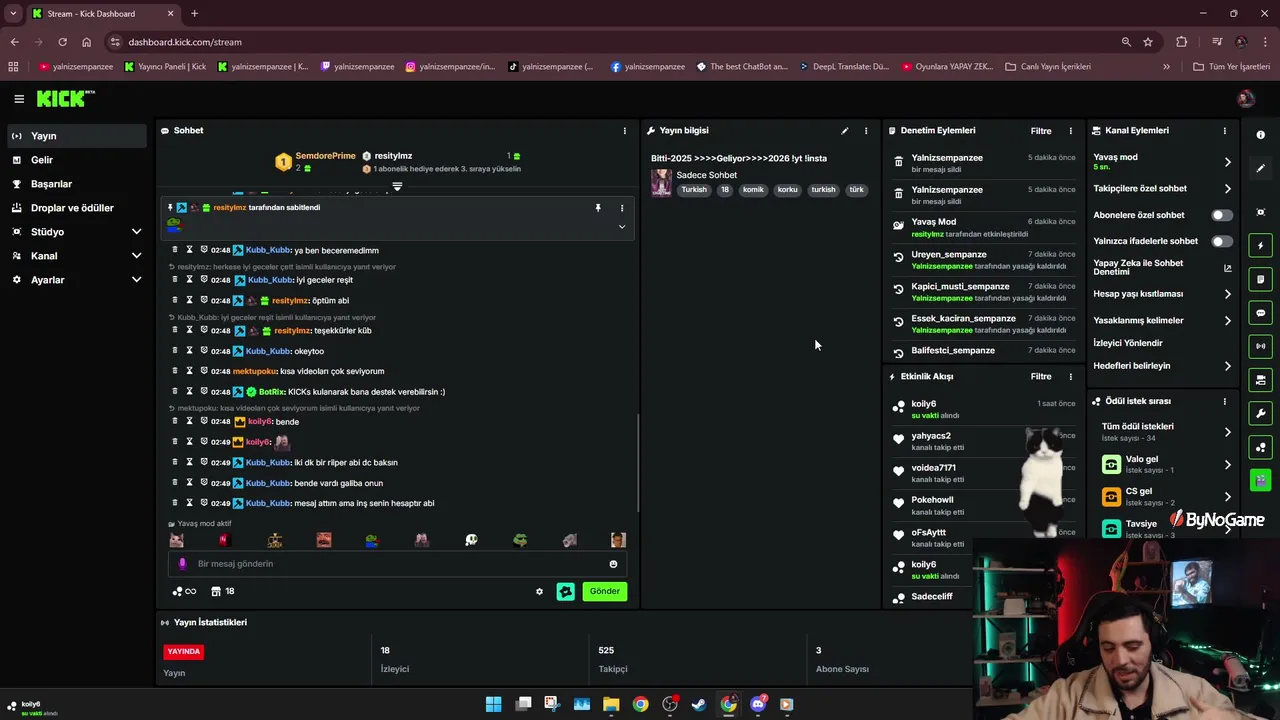Open Steam from the taskbar
Viewport: 1280px width, 720px height.
tap(699, 704)
